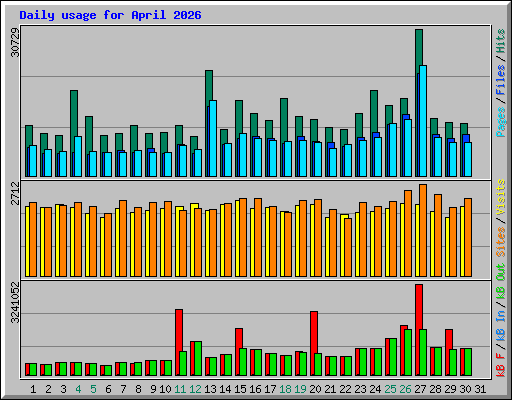Click the 'Pages' legend label
This screenshot has width=512, height=400.
pos(500,122)
